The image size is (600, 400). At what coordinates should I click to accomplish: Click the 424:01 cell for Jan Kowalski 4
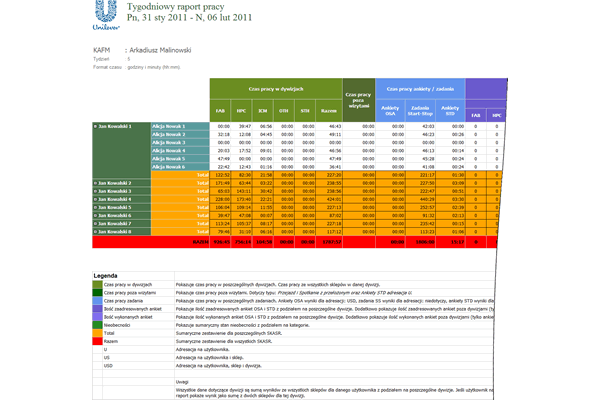point(329,199)
